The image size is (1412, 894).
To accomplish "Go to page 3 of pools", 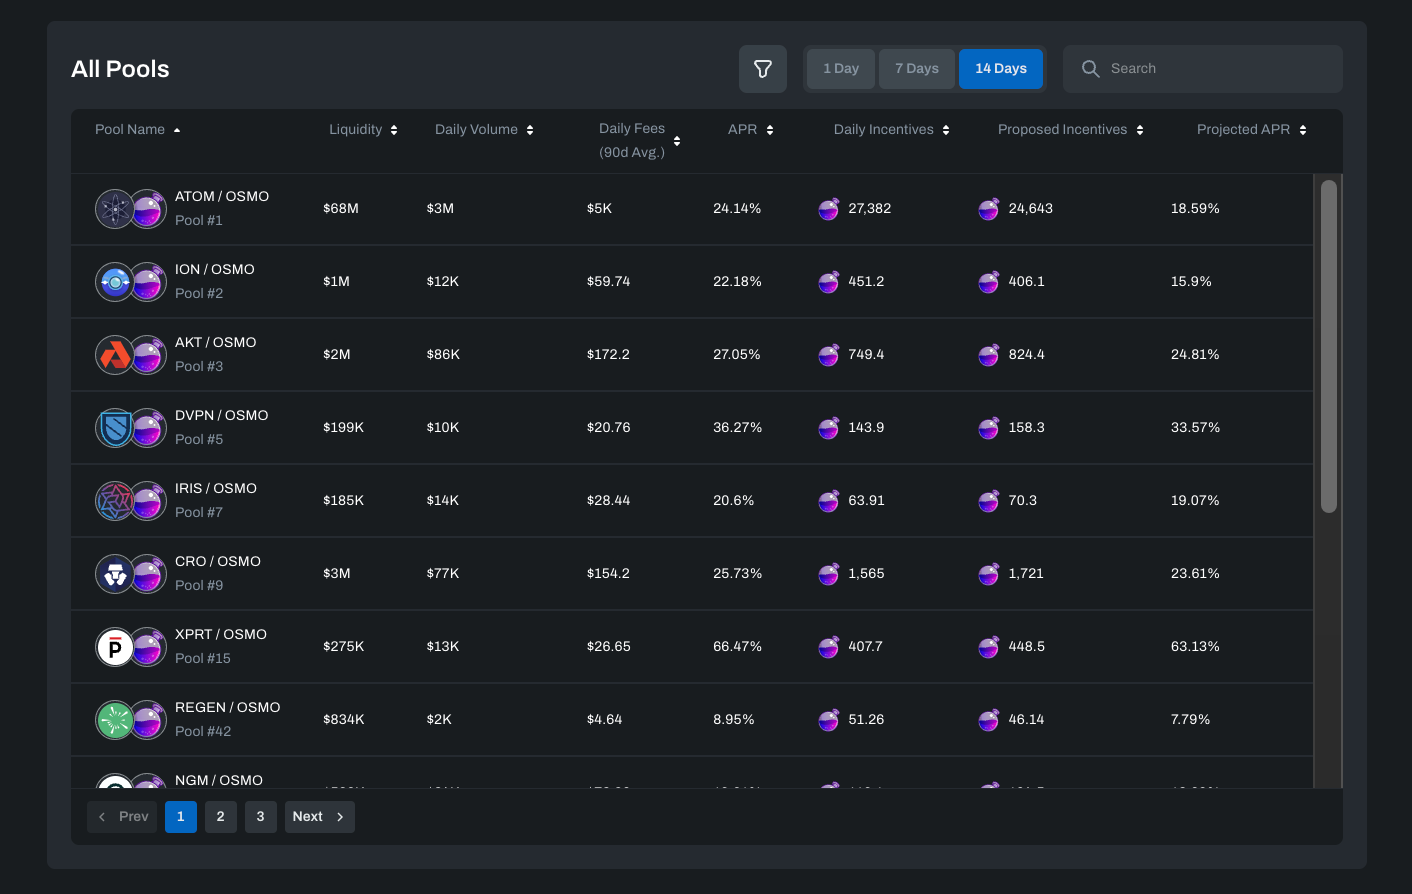I will [261, 817].
